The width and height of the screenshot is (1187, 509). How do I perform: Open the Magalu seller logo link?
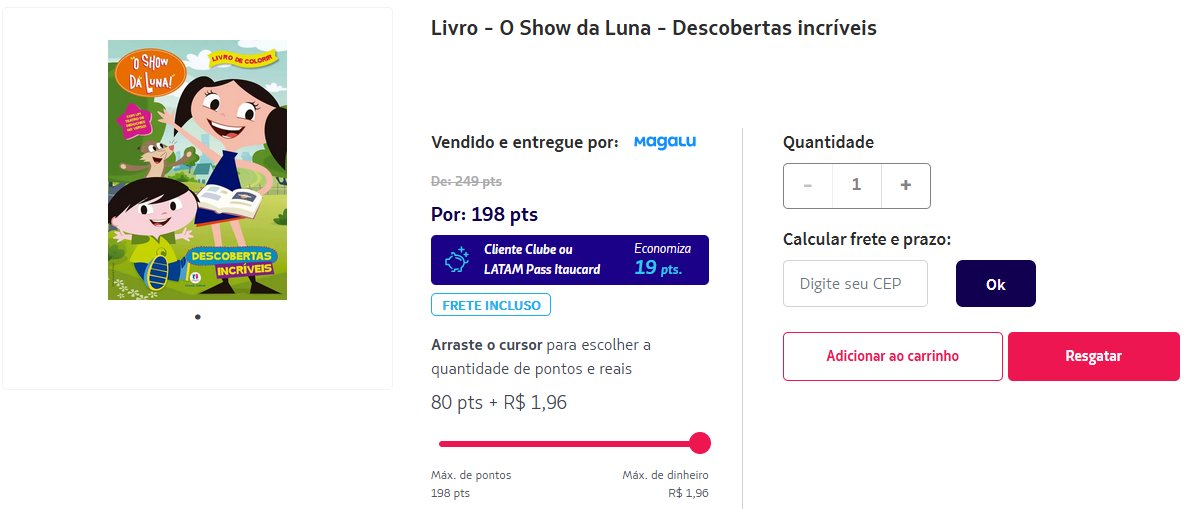[665, 142]
